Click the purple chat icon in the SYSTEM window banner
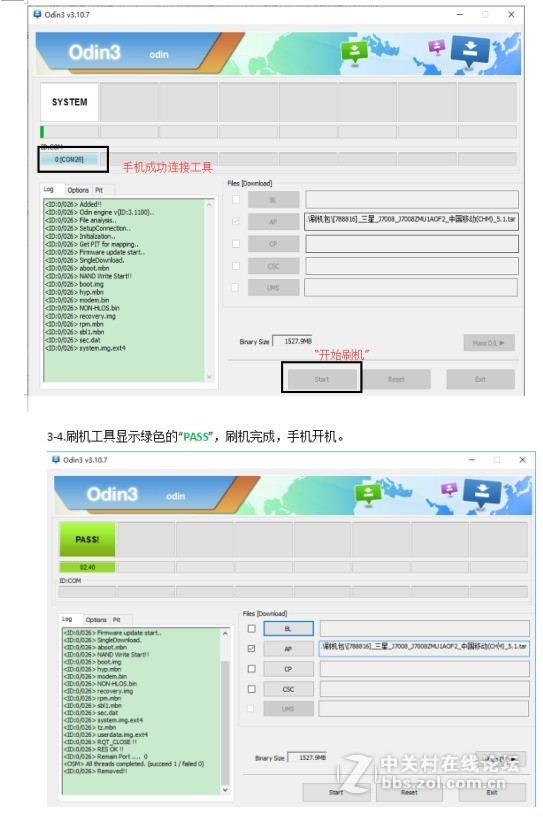This screenshot has height=817, width=543. [x=436, y=47]
